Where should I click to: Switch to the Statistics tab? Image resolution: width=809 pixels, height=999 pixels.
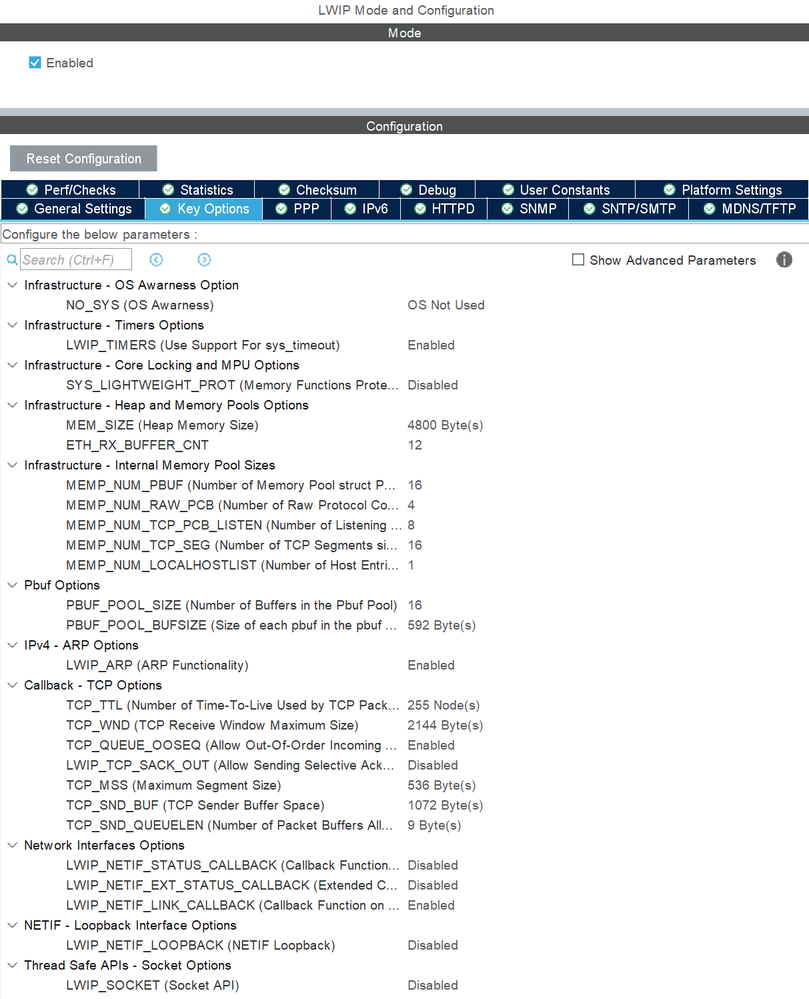[x=197, y=190]
